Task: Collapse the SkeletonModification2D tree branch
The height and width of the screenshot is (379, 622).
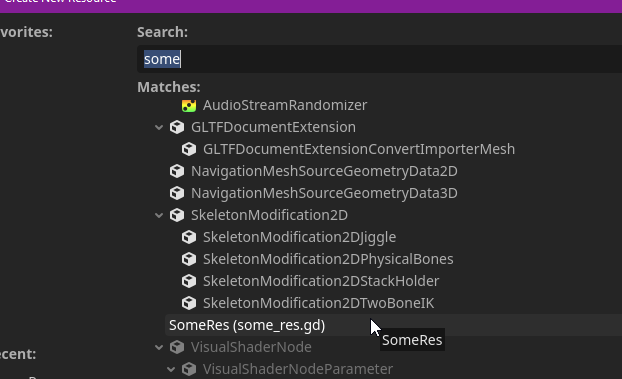Action: (159, 215)
